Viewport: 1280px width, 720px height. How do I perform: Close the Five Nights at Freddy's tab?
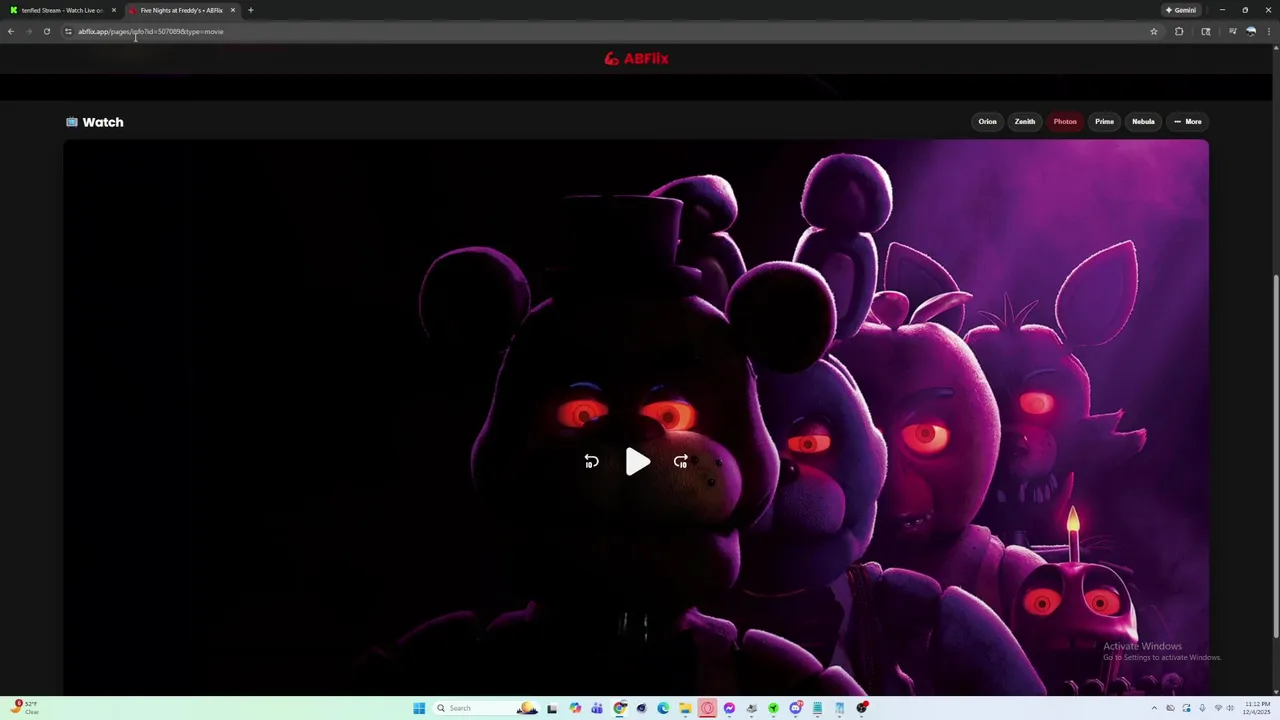pyautogui.click(x=233, y=10)
